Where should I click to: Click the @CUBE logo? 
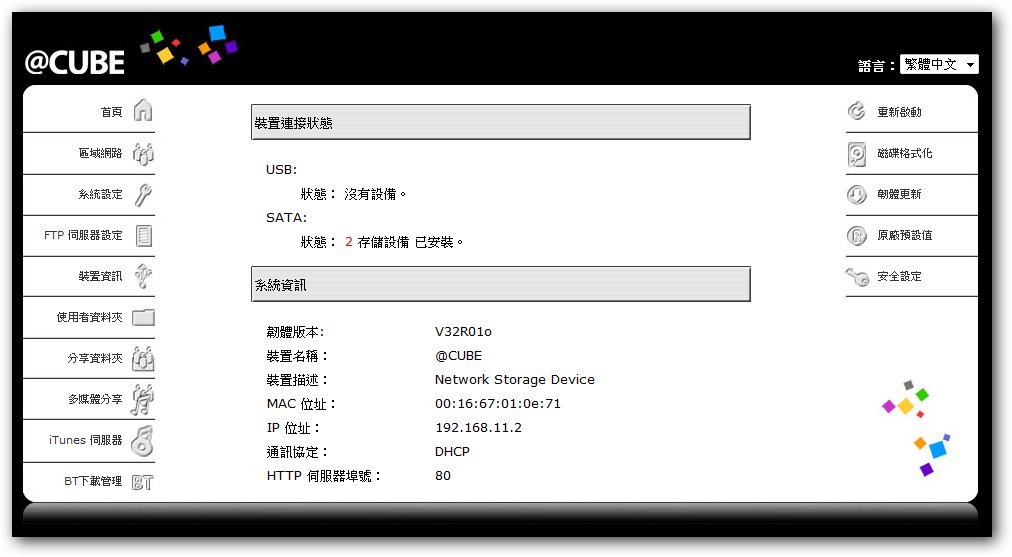click(x=75, y=63)
